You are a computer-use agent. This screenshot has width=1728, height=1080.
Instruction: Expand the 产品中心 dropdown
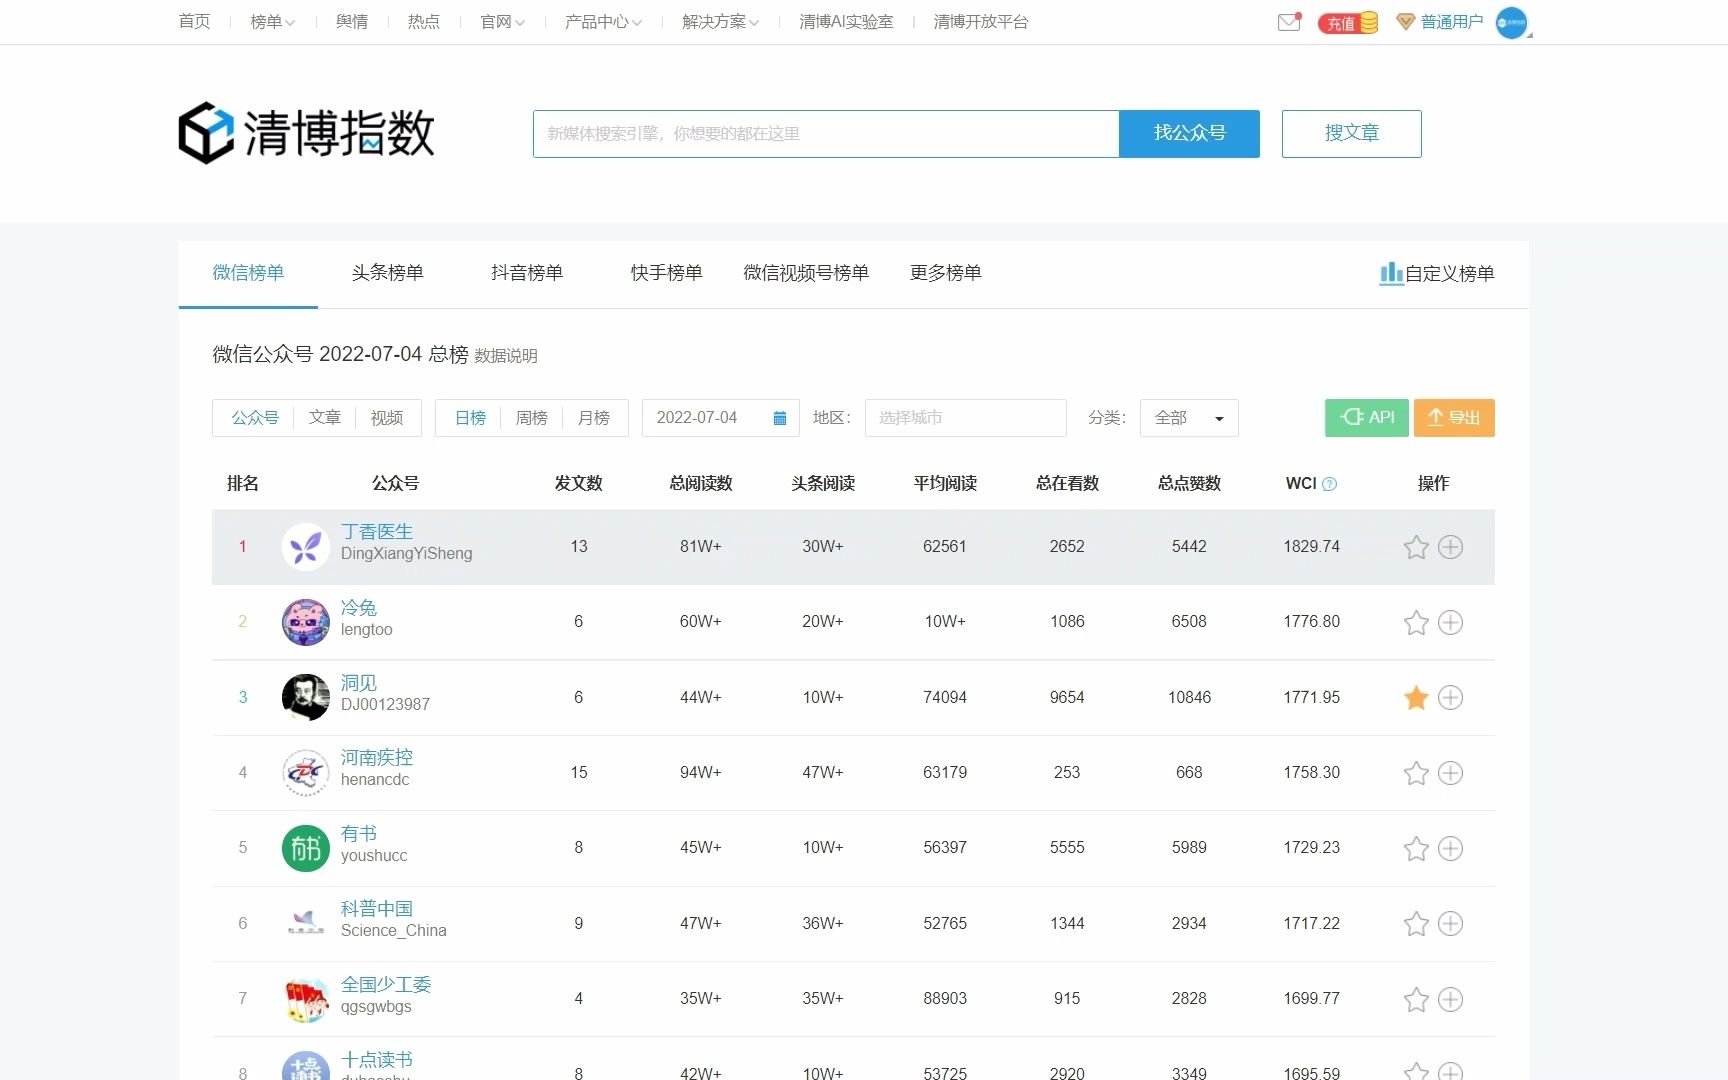pyautogui.click(x=603, y=22)
